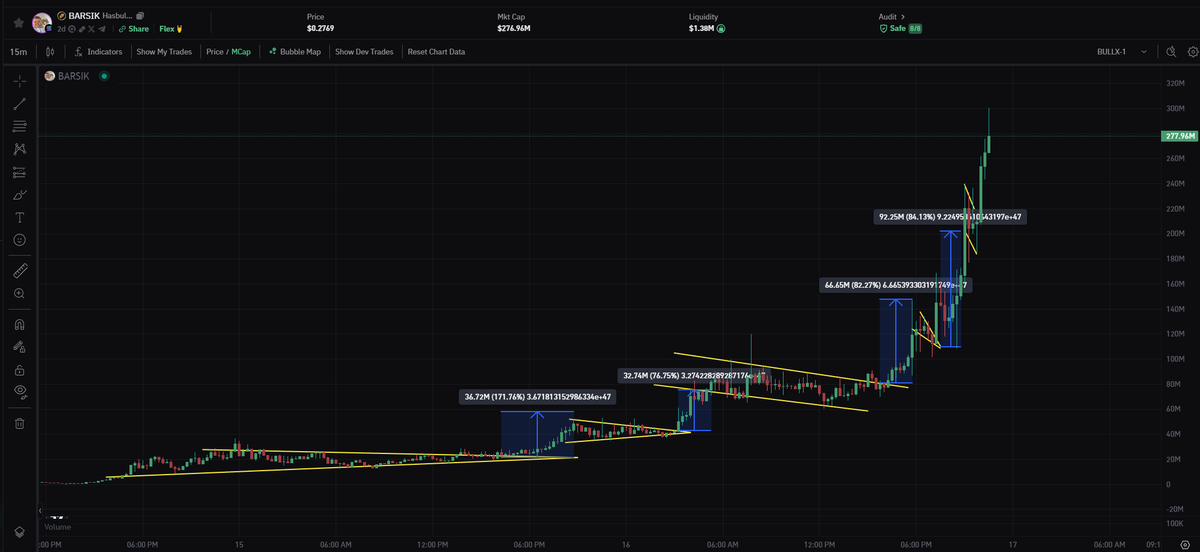Click Reset Chart Data
This screenshot has height=552, width=1200.
click(436, 51)
